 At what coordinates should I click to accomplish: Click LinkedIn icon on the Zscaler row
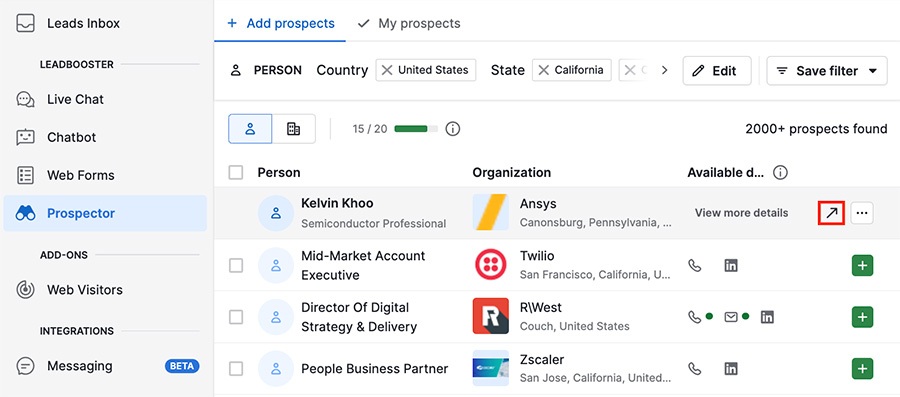point(731,369)
